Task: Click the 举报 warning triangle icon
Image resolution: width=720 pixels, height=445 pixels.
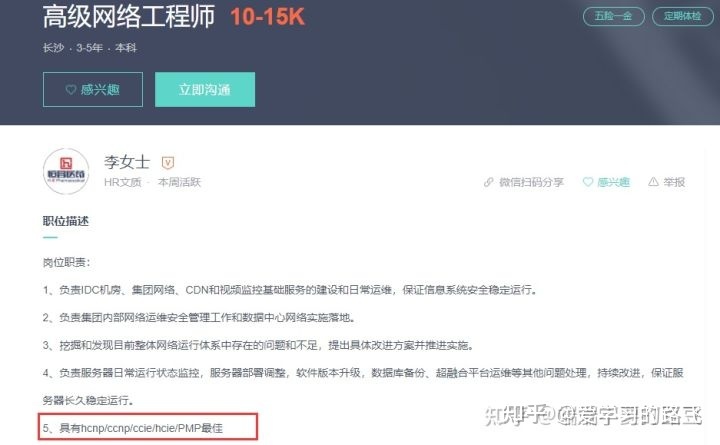Action: coord(653,182)
